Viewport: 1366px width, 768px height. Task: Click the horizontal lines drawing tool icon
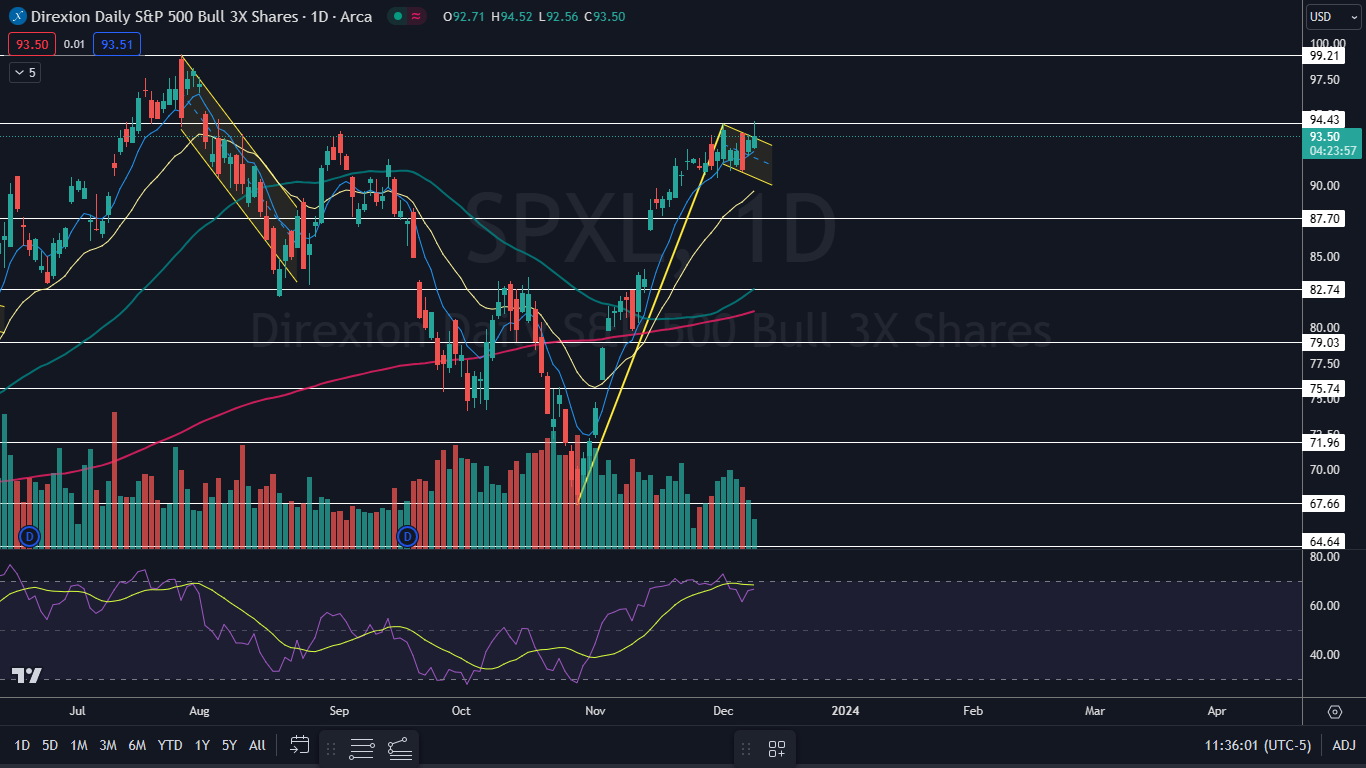coord(362,747)
